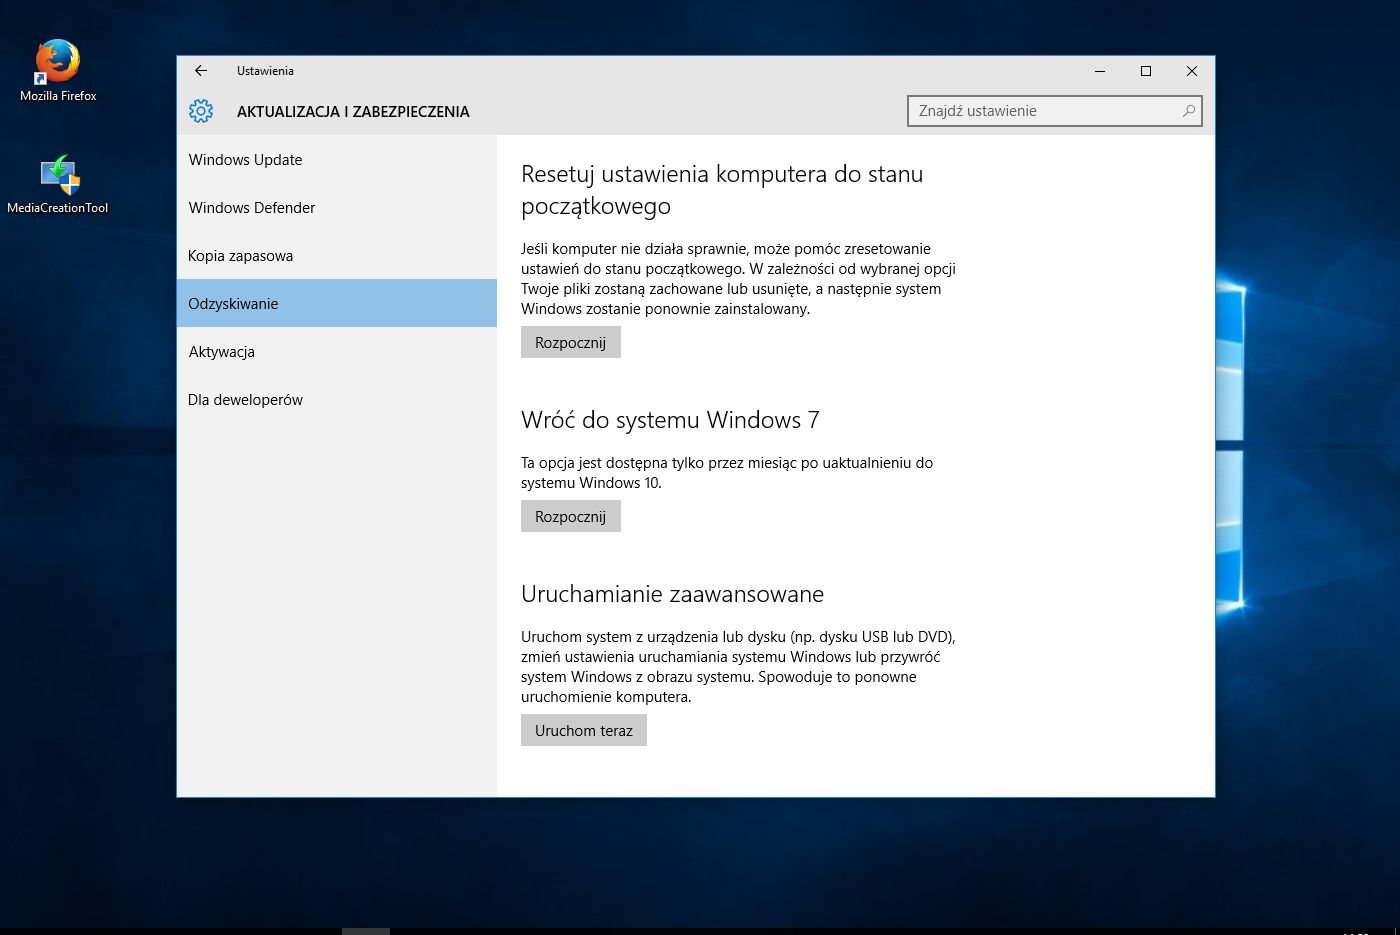
Task: Click the back arrow in Ustawienia
Action: tap(200, 71)
